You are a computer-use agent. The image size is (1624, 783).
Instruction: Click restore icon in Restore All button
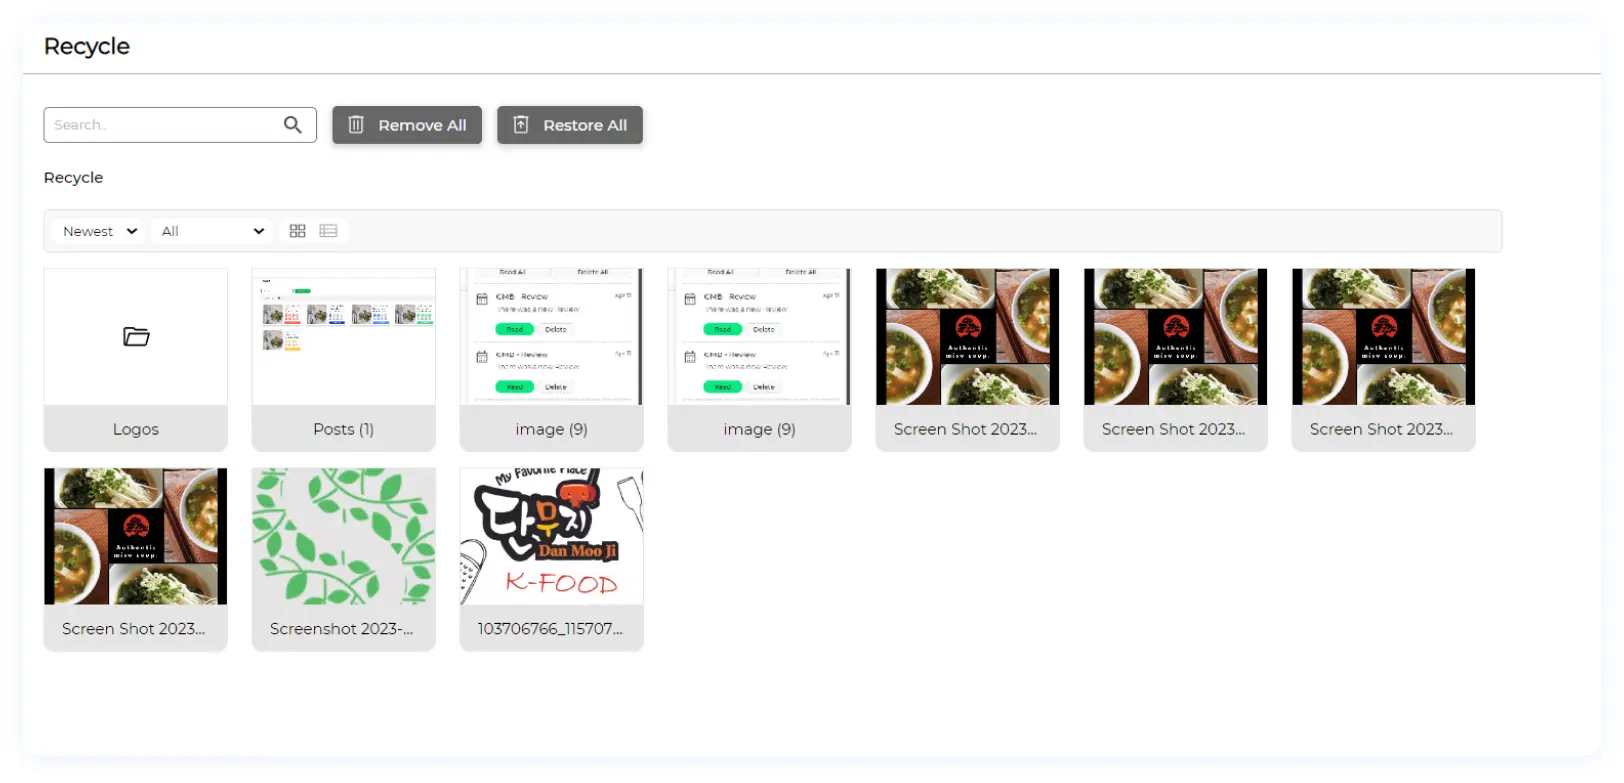(521, 125)
